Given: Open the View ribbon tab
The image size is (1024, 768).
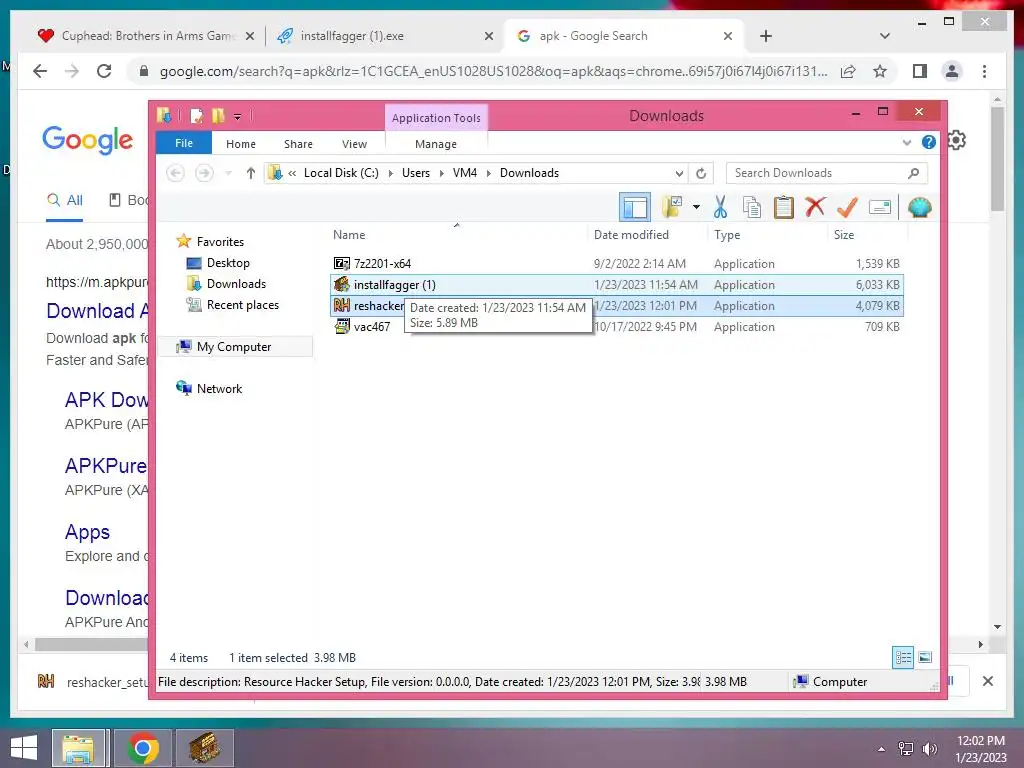Looking at the screenshot, I should (354, 144).
